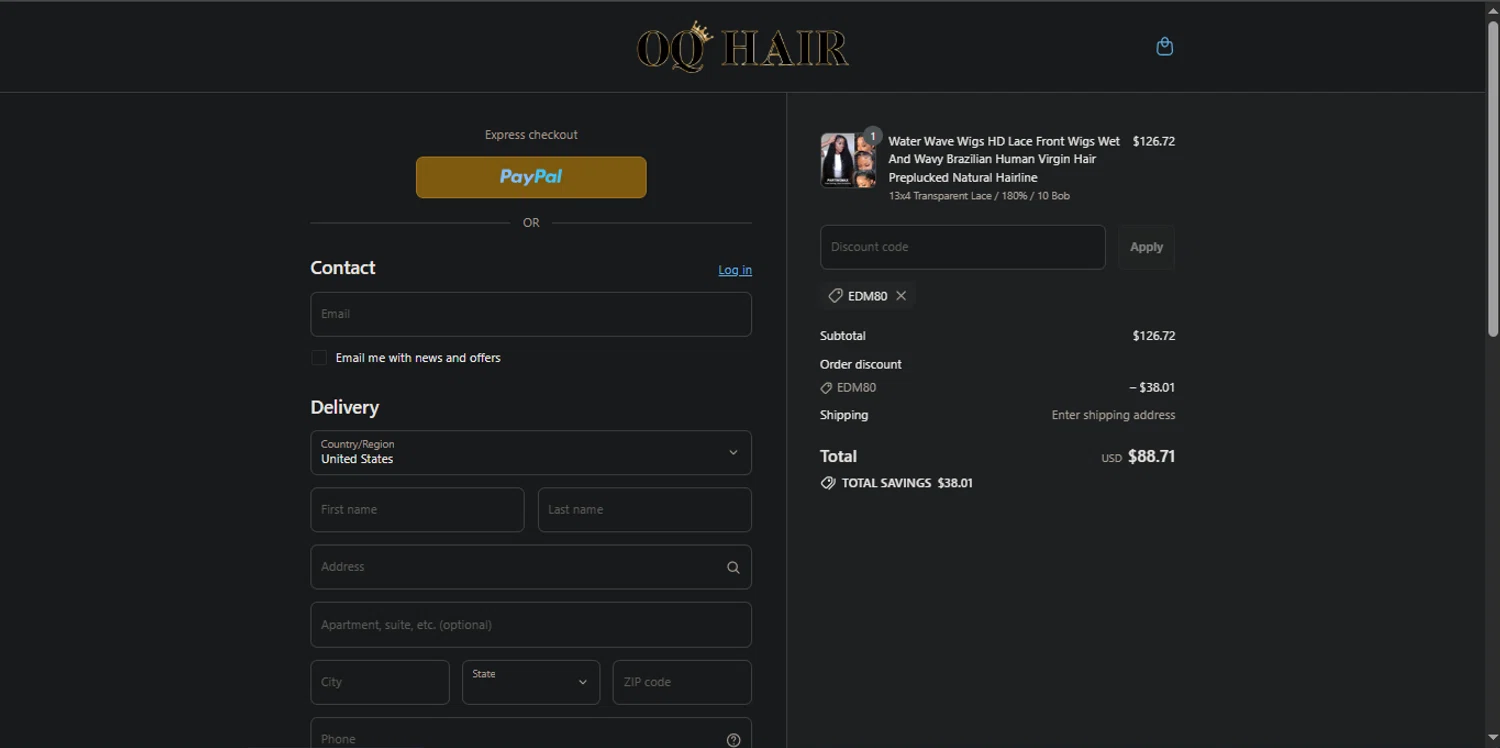This screenshot has height=748, width=1500.
Task: Click the product quantity badge on thumbnail
Action: (x=873, y=136)
